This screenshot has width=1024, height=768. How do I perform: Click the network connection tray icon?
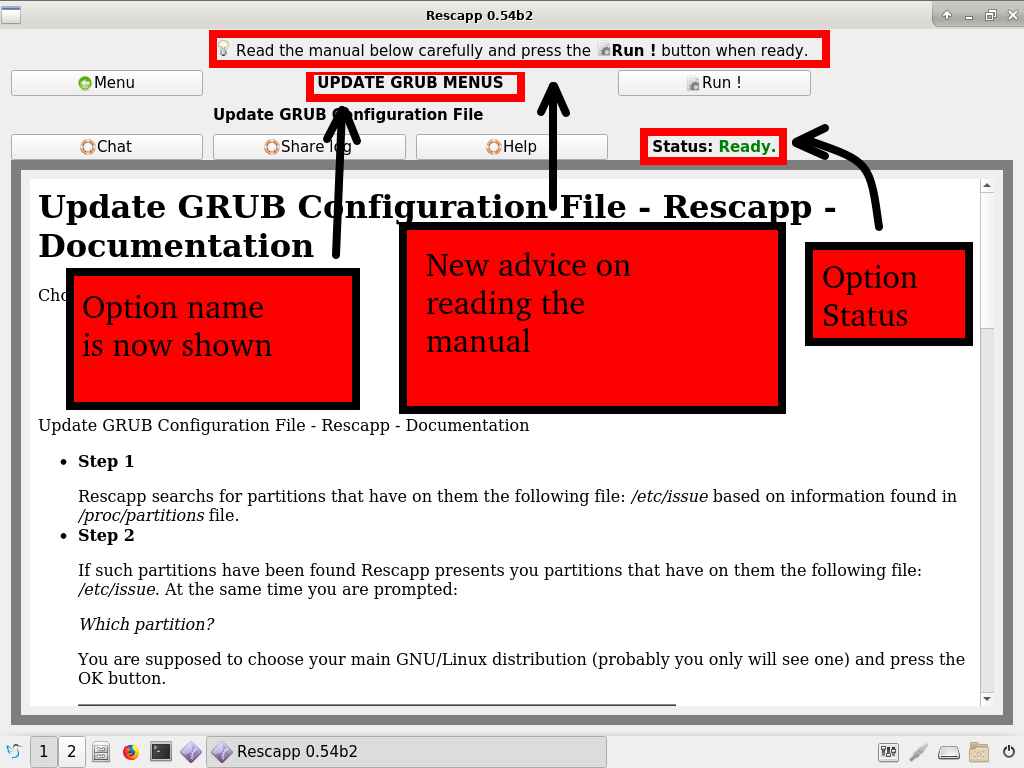pyautogui.click(x=919, y=752)
